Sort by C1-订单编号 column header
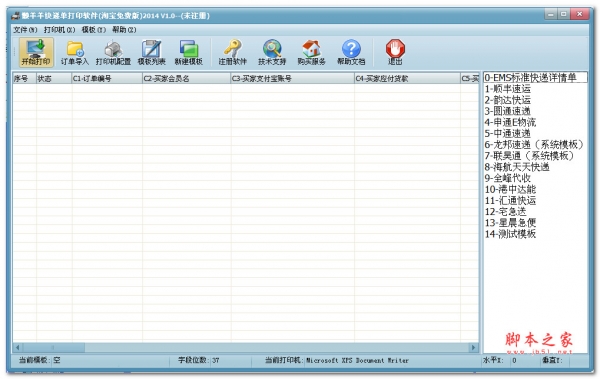 (x=107, y=78)
